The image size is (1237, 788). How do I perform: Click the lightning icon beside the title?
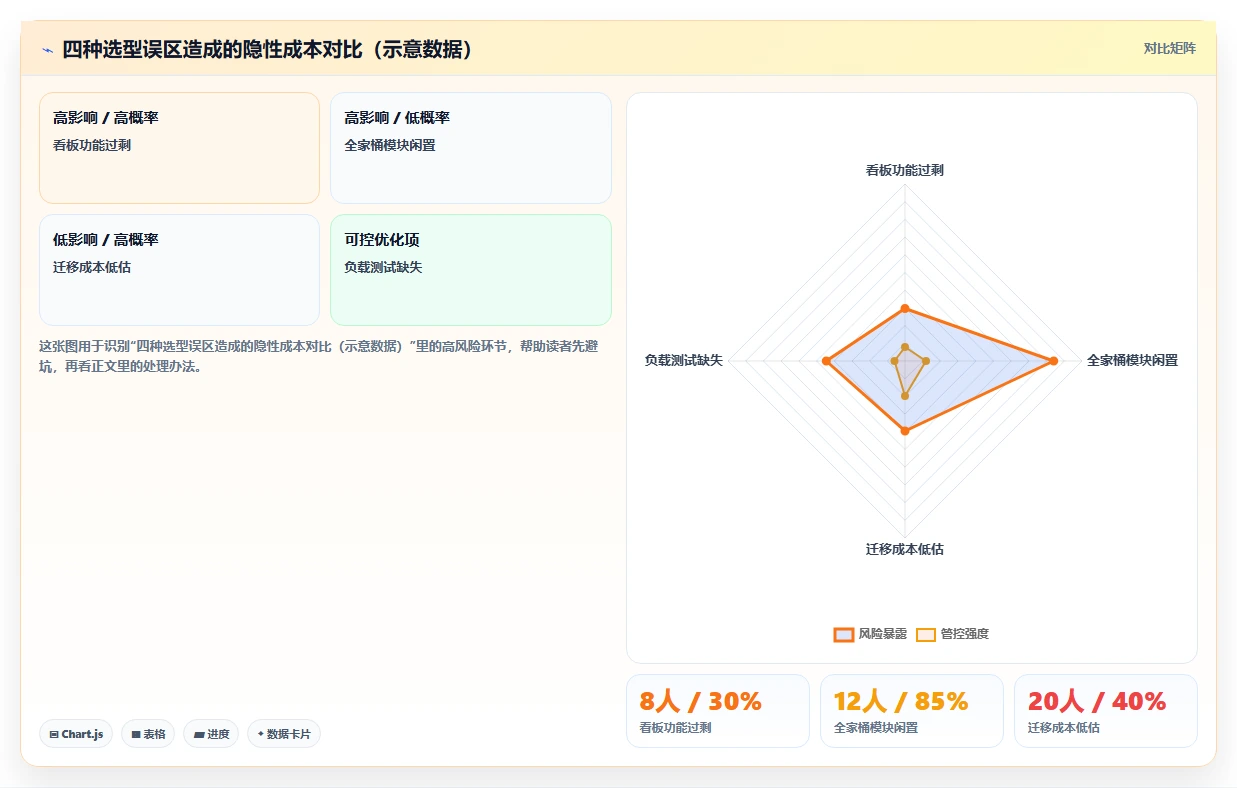point(47,49)
